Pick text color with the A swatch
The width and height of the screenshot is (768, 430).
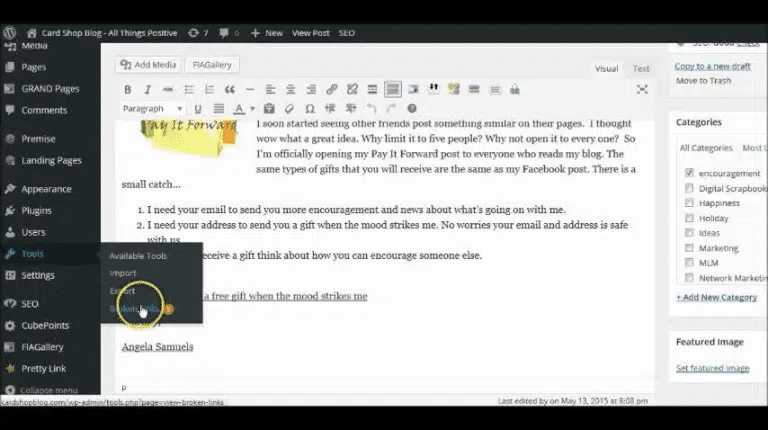point(238,109)
